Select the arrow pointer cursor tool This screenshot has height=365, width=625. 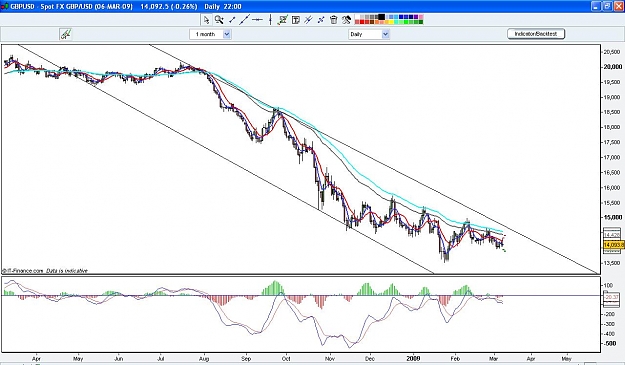(206, 20)
